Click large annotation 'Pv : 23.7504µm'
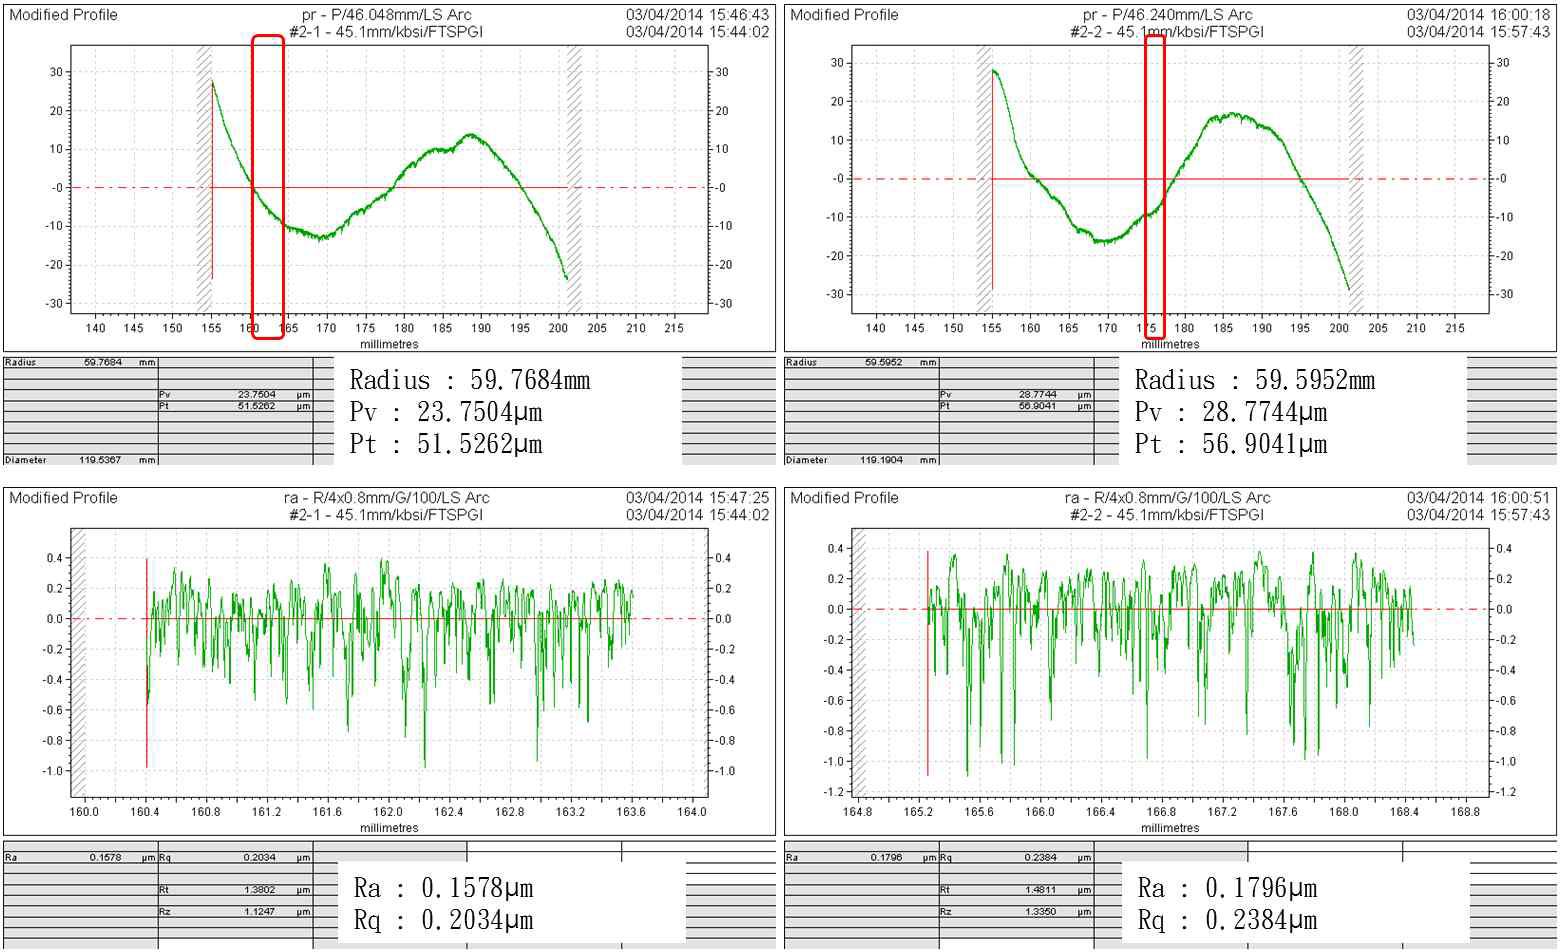Screen dimensions: 1561x952 pos(446,412)
